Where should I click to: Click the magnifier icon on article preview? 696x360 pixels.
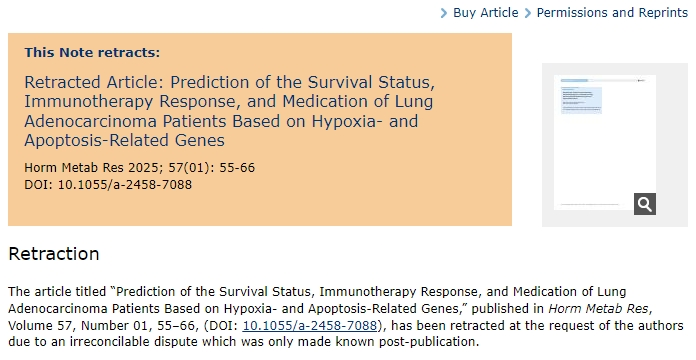click(x=645, y=204)
